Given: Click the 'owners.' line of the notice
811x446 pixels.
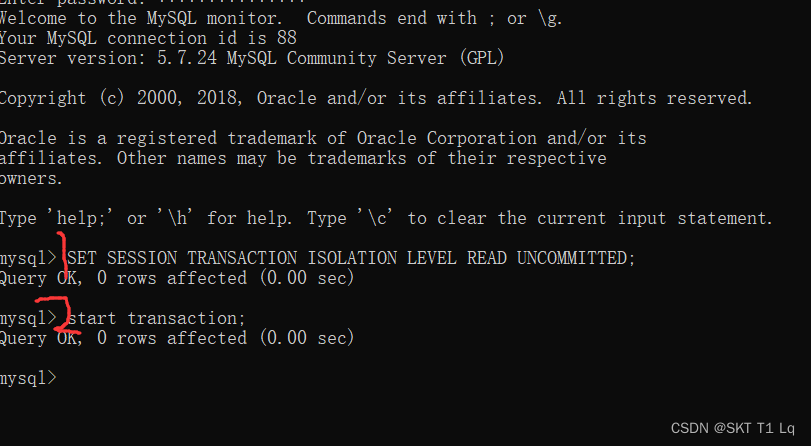Looking at the screenshot, I should 31,178.
